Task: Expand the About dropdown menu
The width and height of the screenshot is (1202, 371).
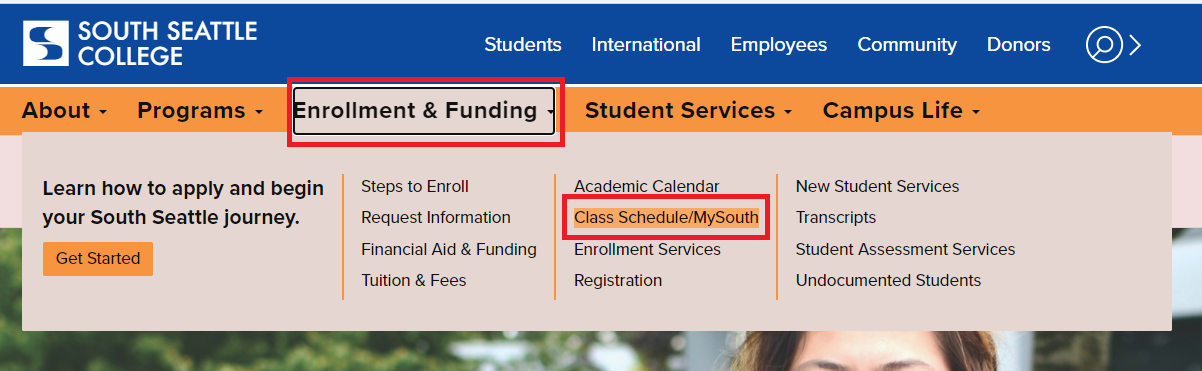Action: [x=64, y=111]
